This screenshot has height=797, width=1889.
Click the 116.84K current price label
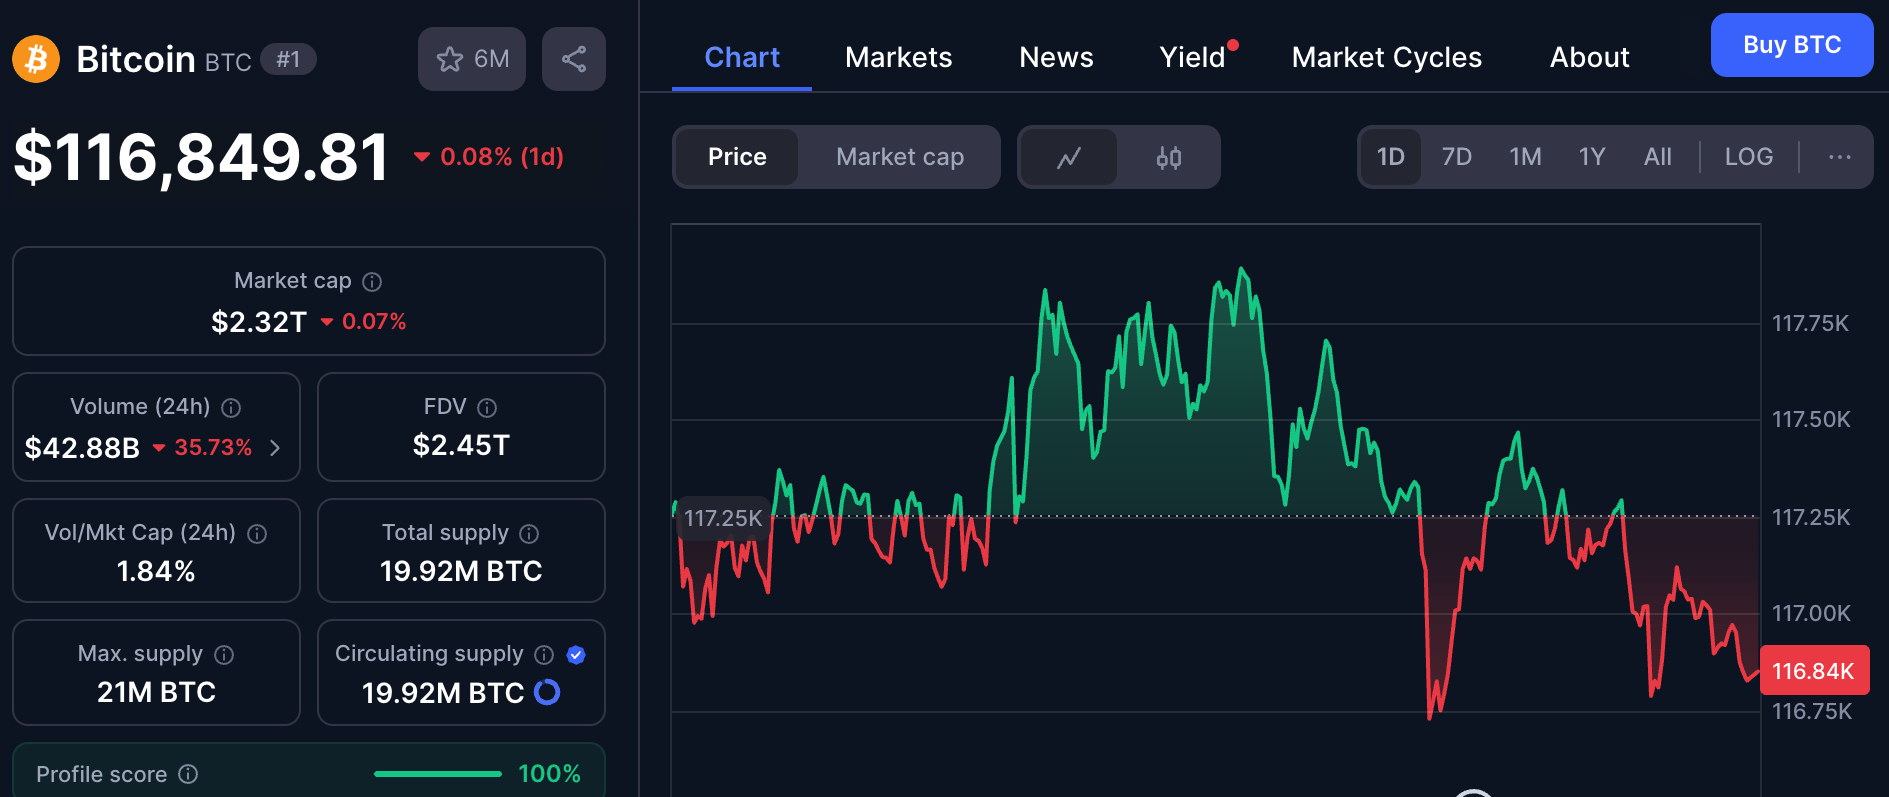coord(1813,671)
